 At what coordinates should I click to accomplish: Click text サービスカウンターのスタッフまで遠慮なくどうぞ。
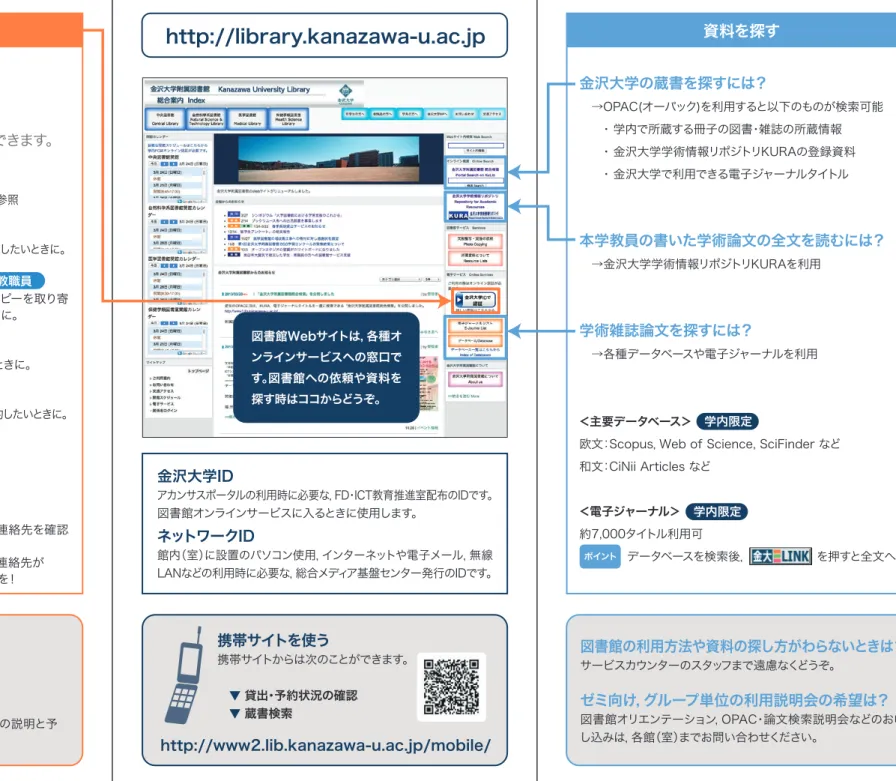708,665
